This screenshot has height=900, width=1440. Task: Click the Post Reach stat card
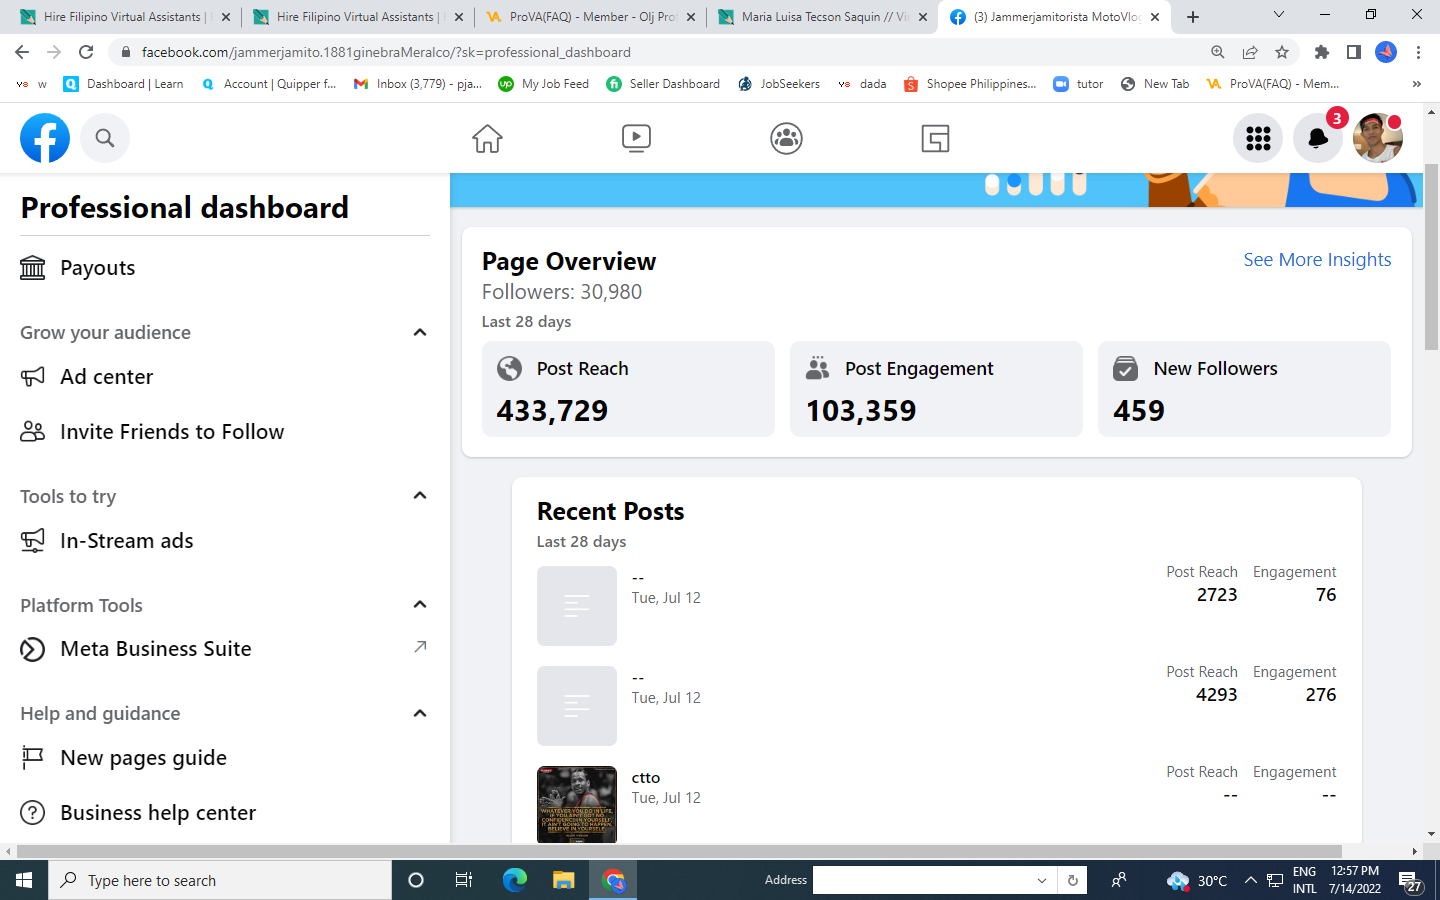click(x=628, y=389)
